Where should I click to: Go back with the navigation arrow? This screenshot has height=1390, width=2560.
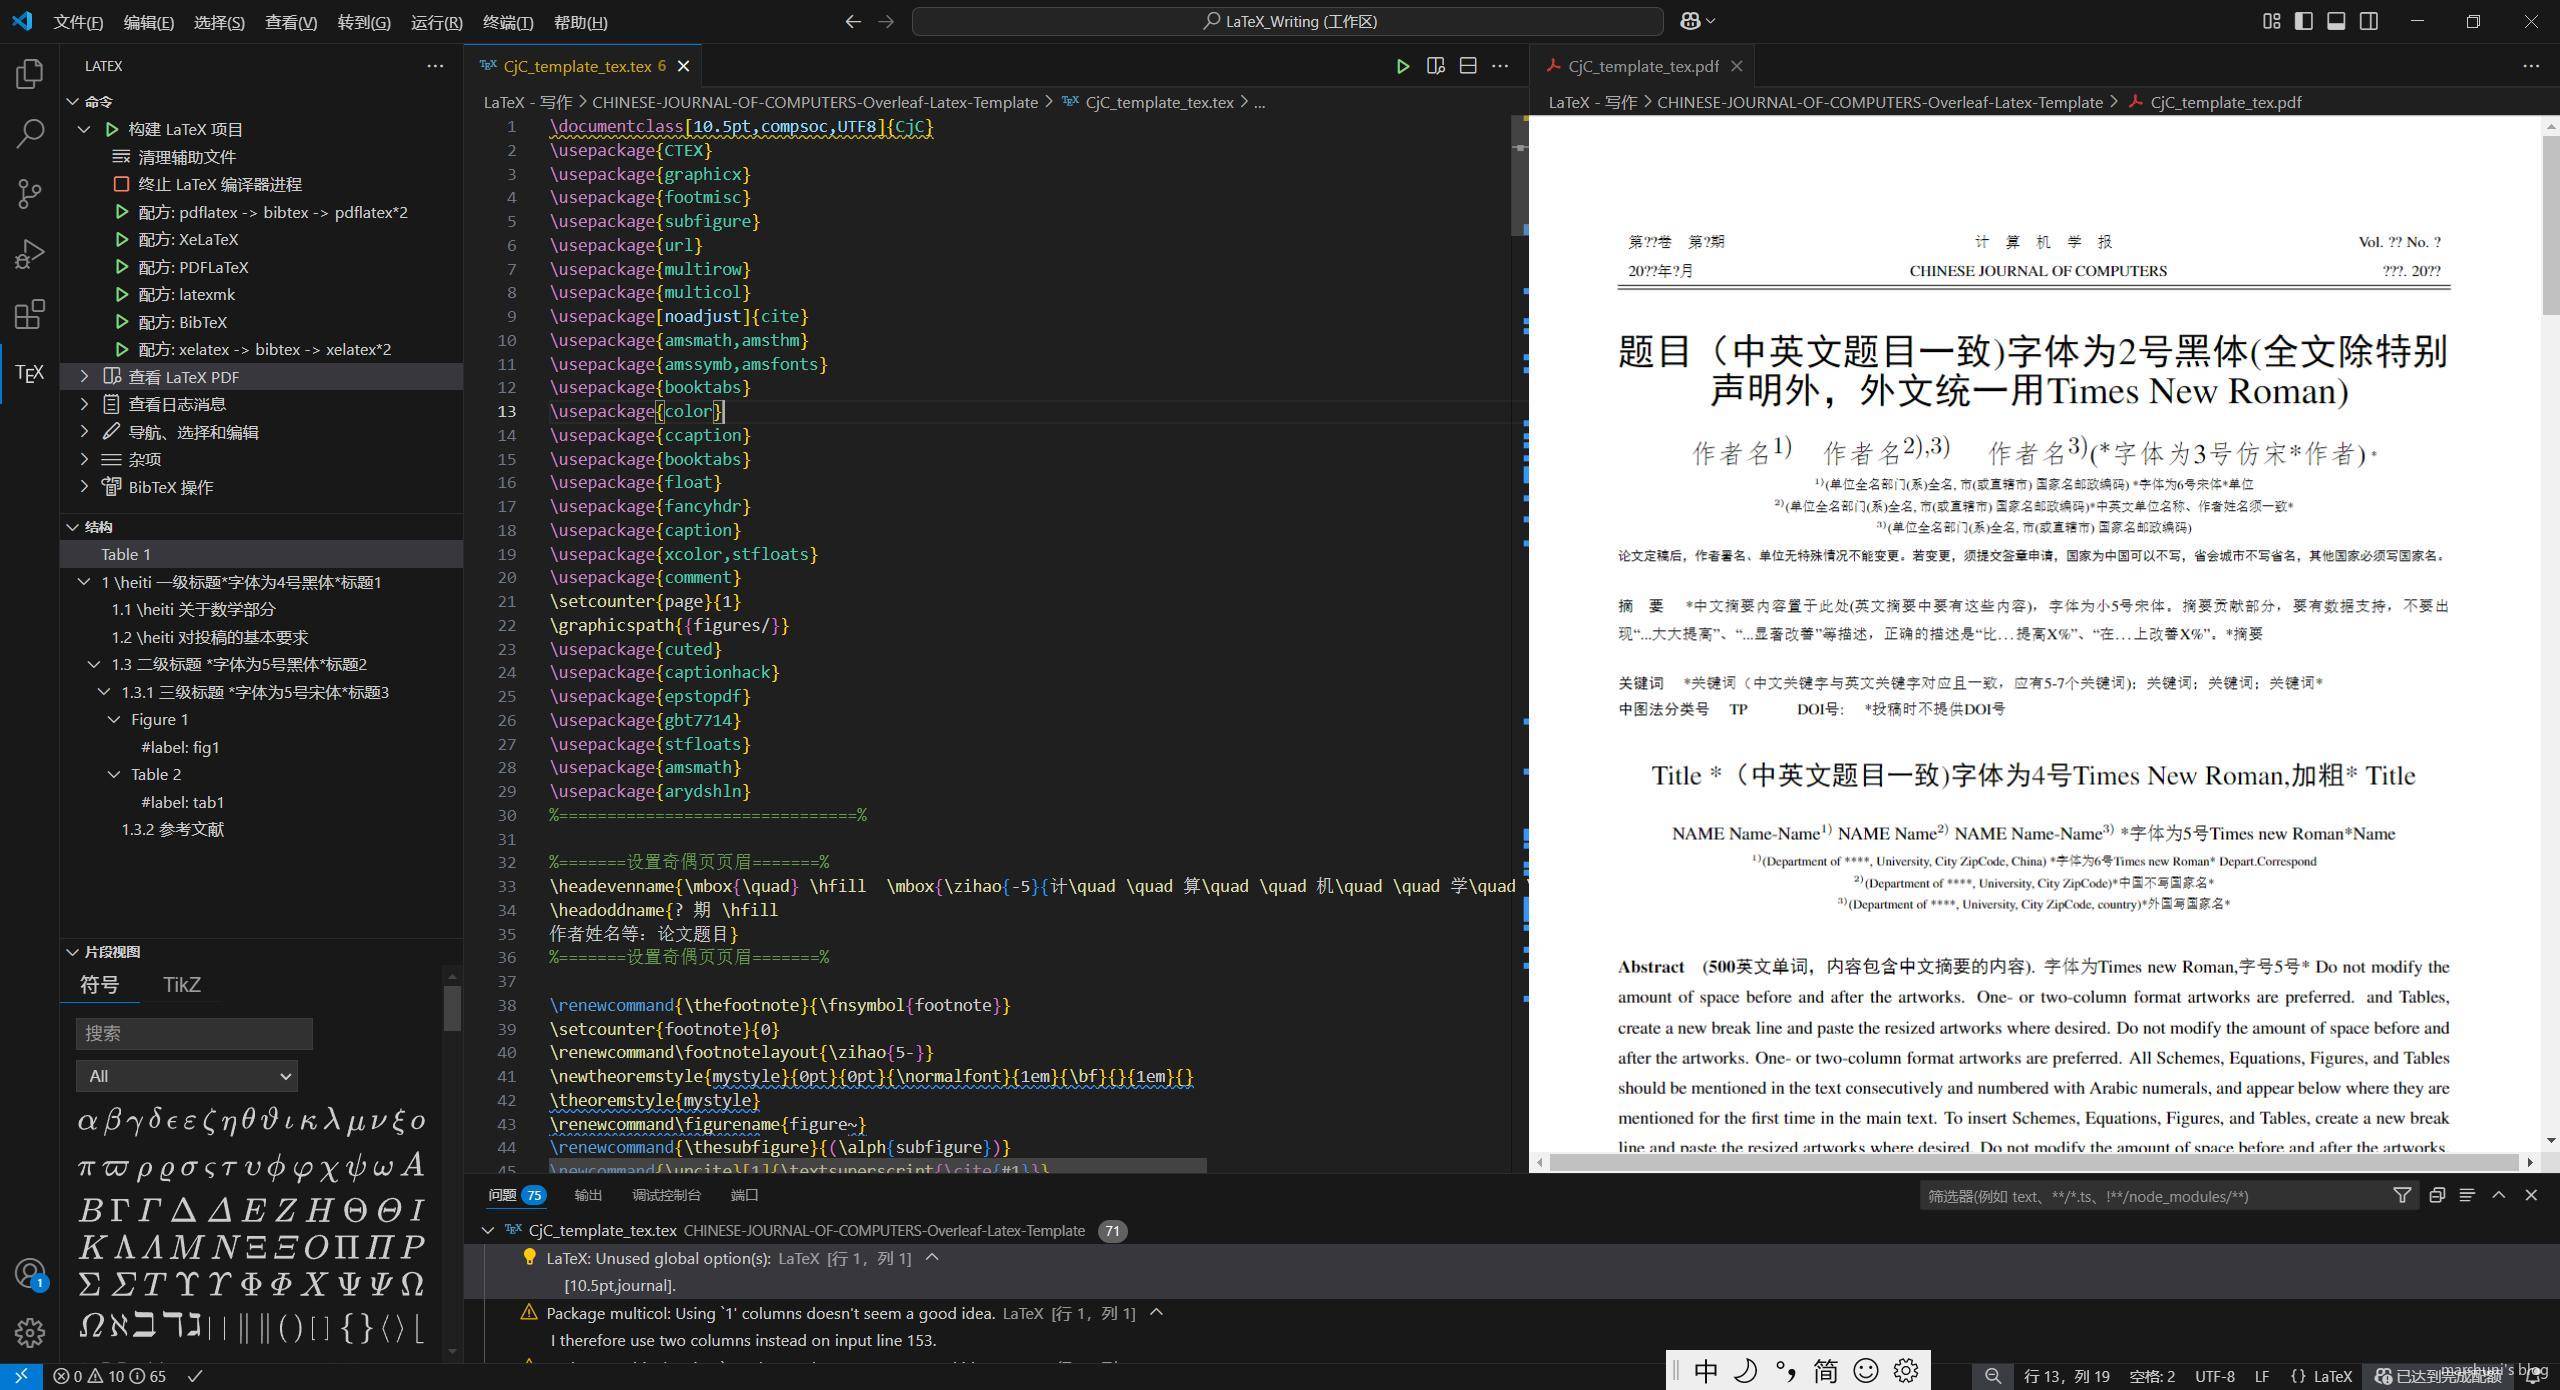[853, 21]
